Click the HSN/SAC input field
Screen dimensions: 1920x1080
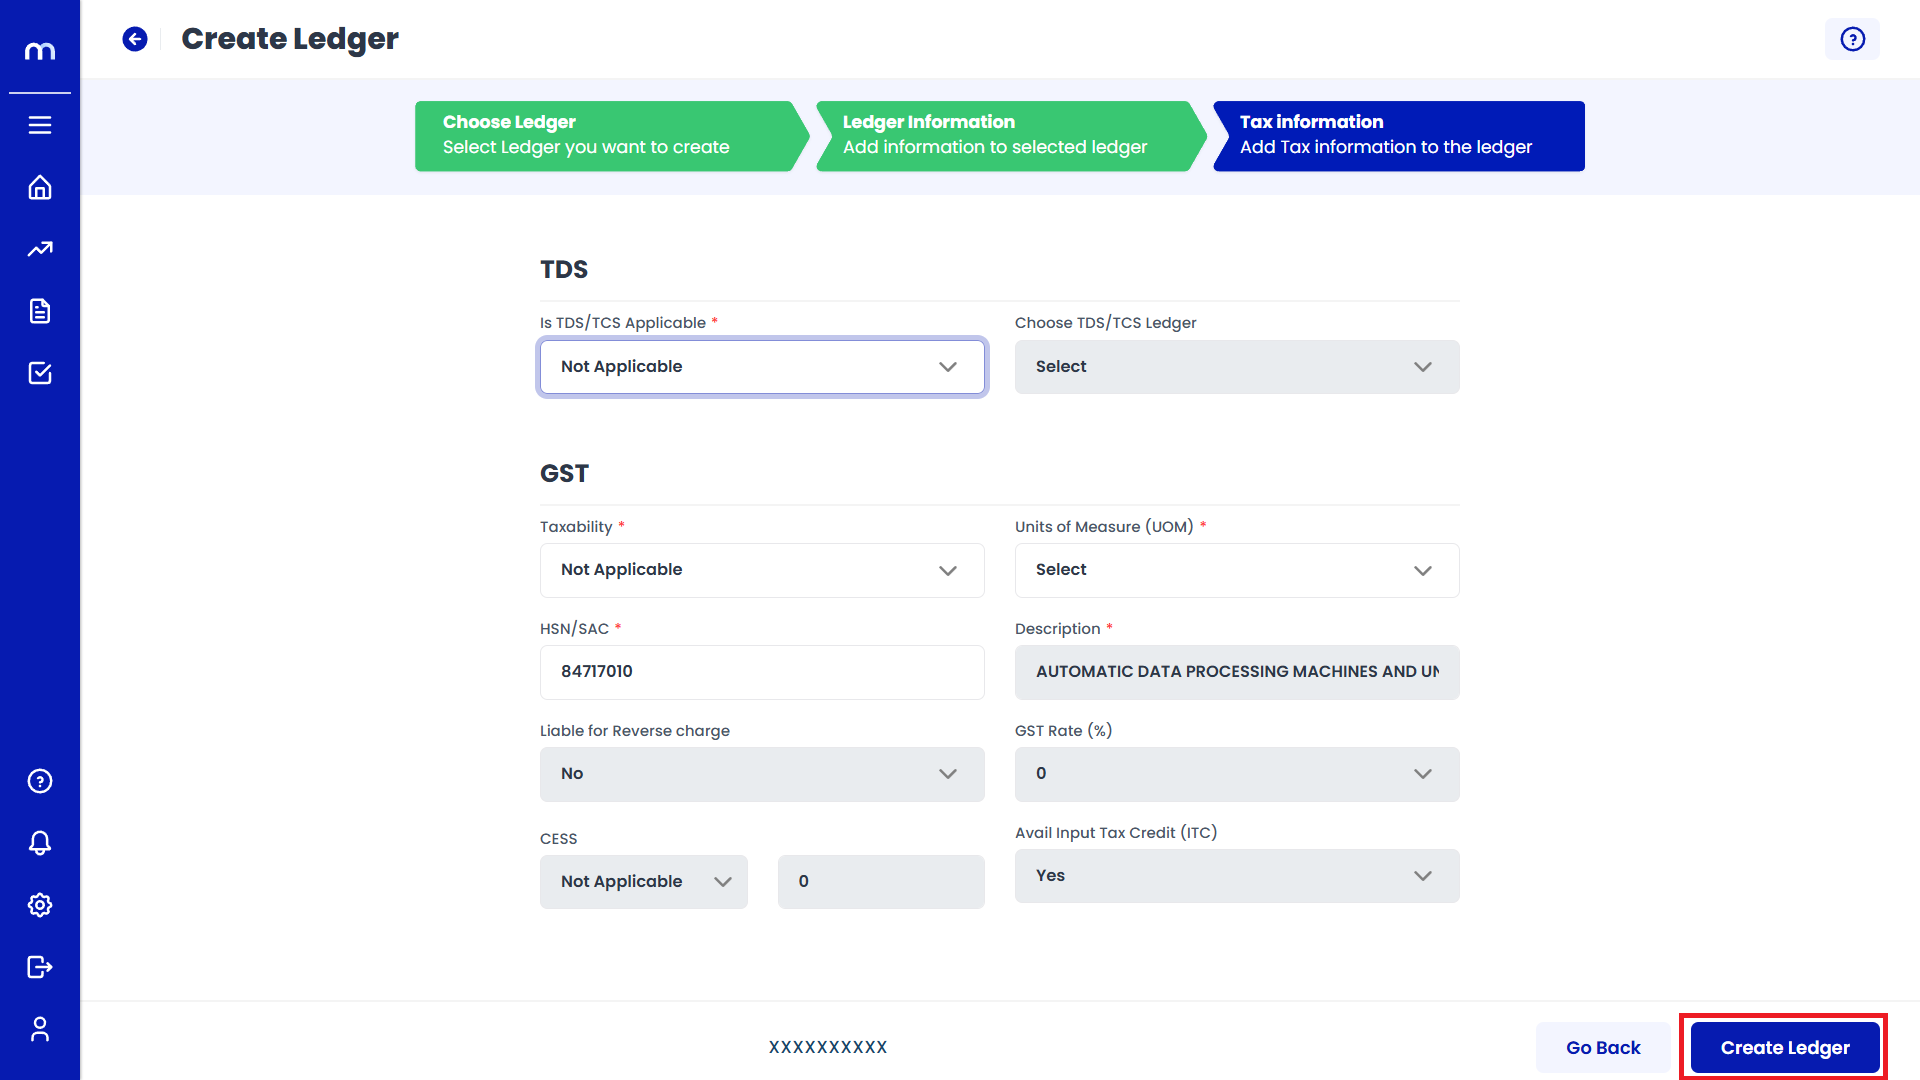click(762, 672)
